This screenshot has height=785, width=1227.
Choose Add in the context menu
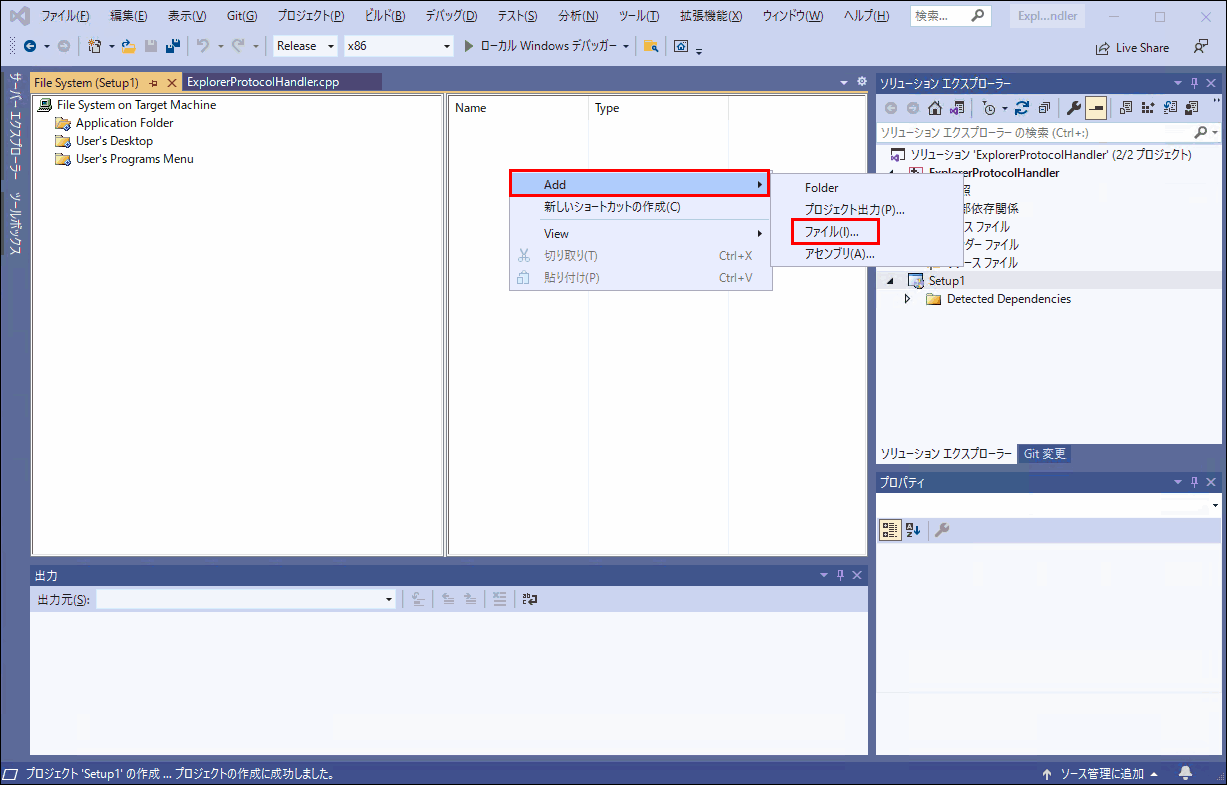639,184
